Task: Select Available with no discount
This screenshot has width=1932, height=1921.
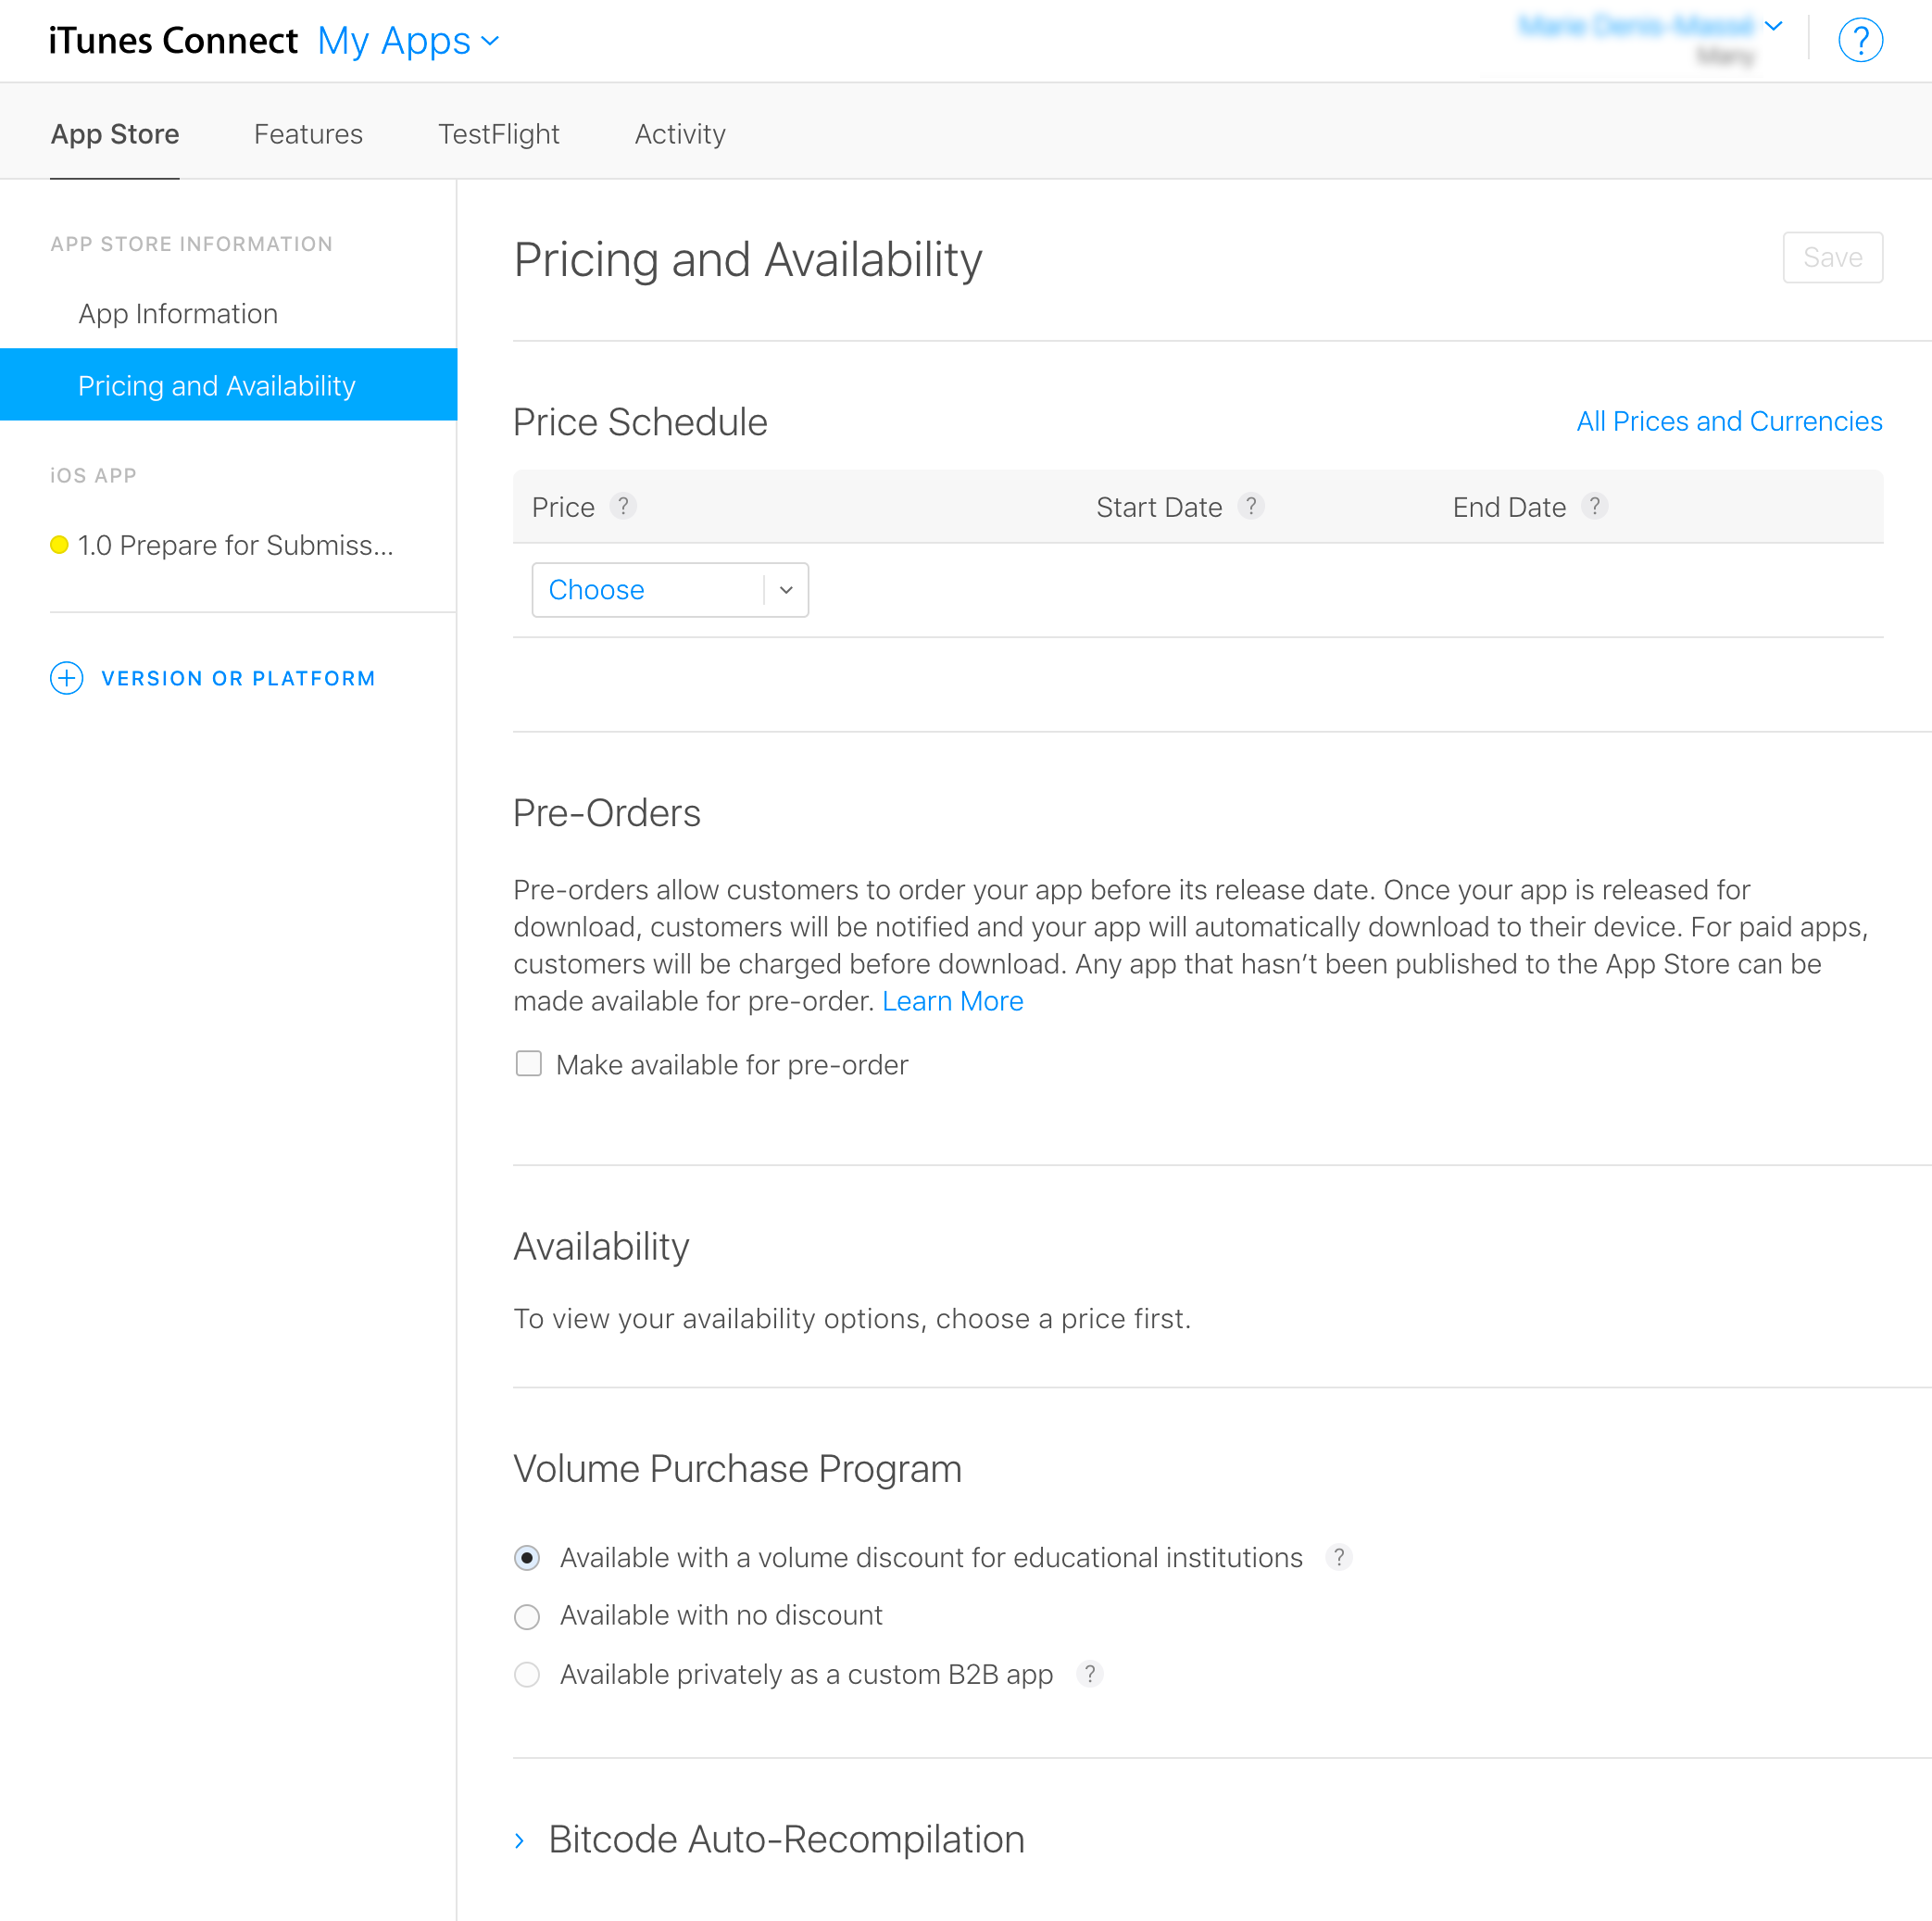Action: [x=527, y=1616]
